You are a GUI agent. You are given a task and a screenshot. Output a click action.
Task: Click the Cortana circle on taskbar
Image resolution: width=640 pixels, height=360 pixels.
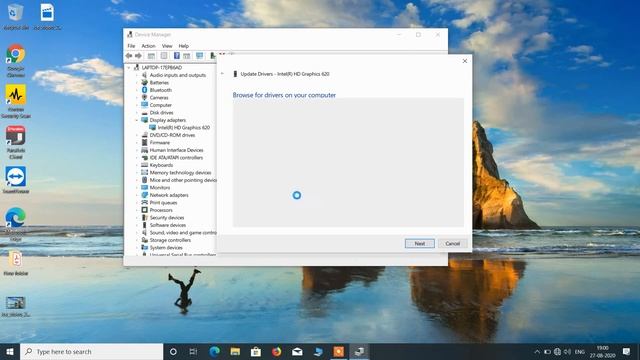173,351
